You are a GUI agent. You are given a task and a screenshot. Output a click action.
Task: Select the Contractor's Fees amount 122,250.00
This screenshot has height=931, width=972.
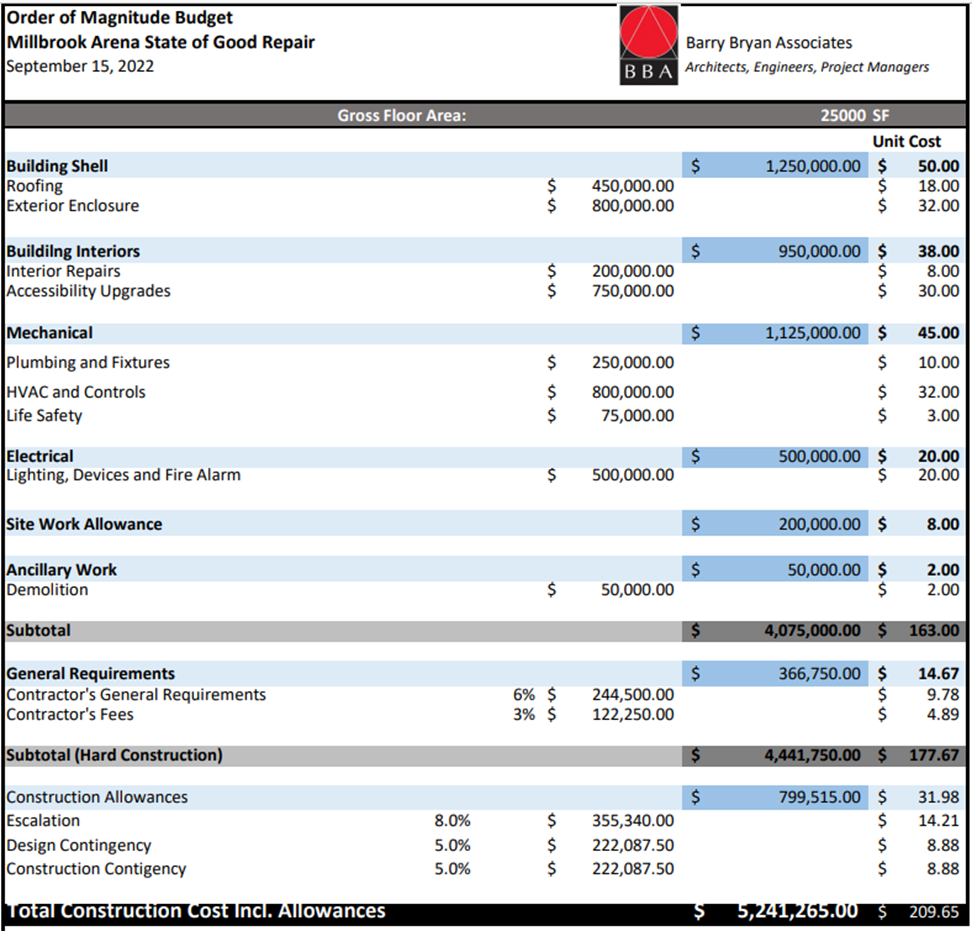(632, 714)
